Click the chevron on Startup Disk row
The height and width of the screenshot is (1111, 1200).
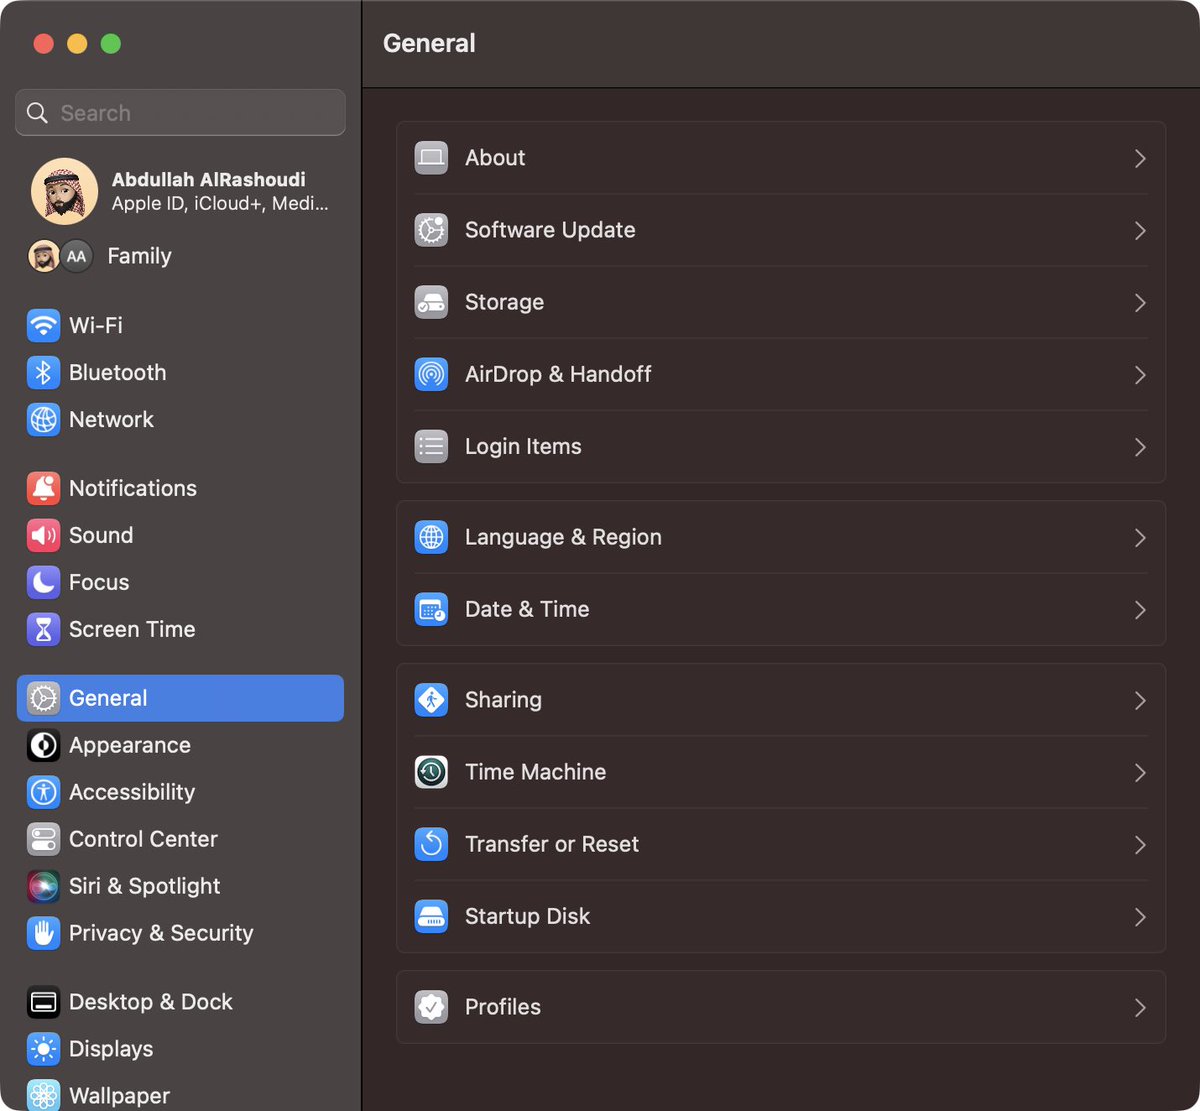pos(1140,916)
